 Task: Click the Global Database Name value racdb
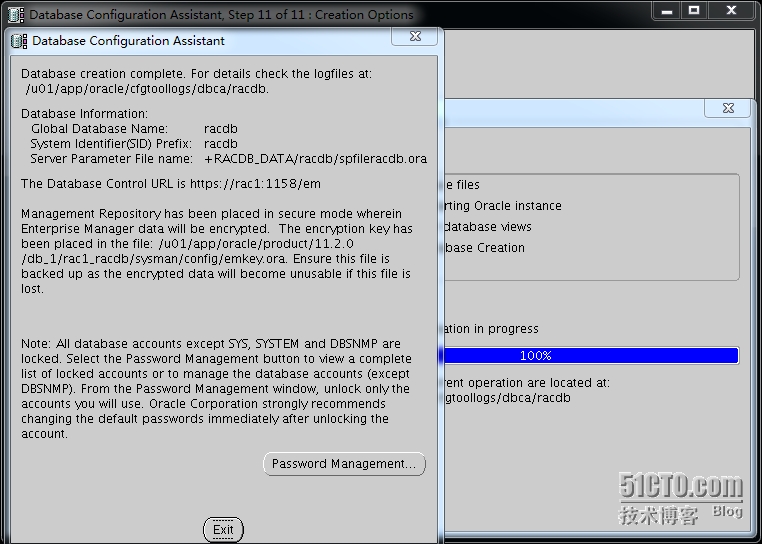click(221, 129)
